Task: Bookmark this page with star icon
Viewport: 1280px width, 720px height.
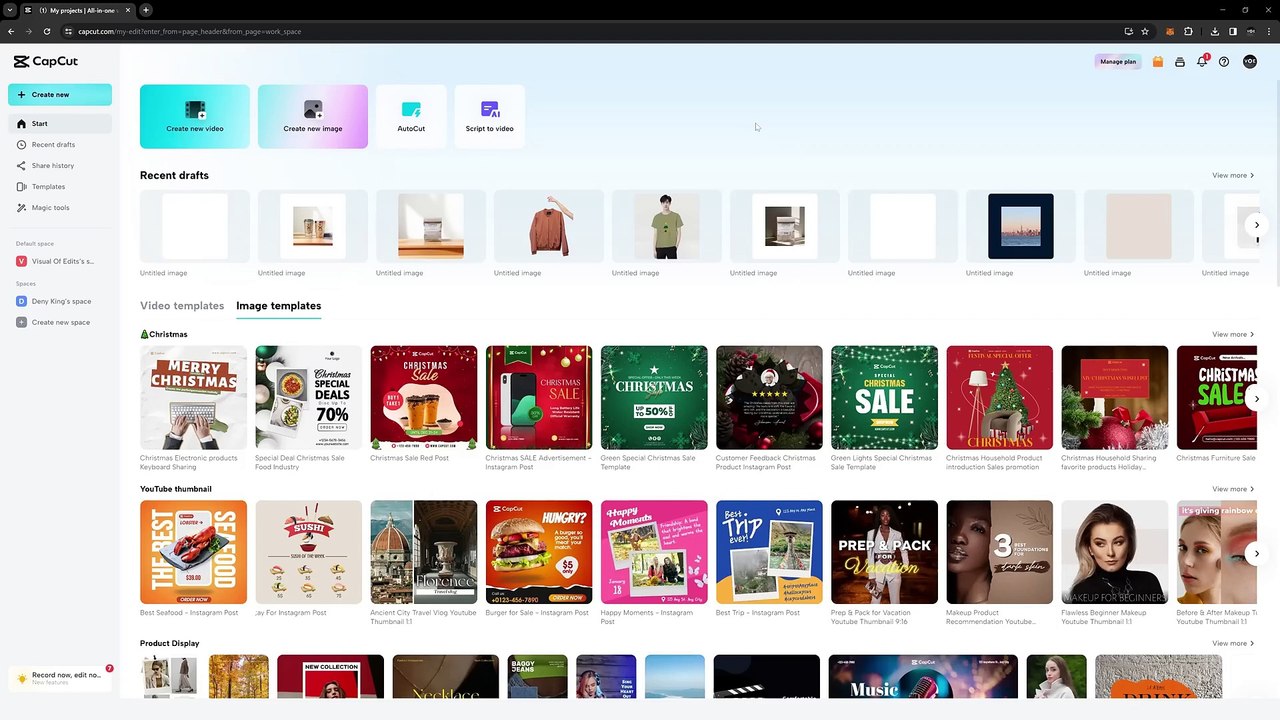Action: [x=1145, y=31]
